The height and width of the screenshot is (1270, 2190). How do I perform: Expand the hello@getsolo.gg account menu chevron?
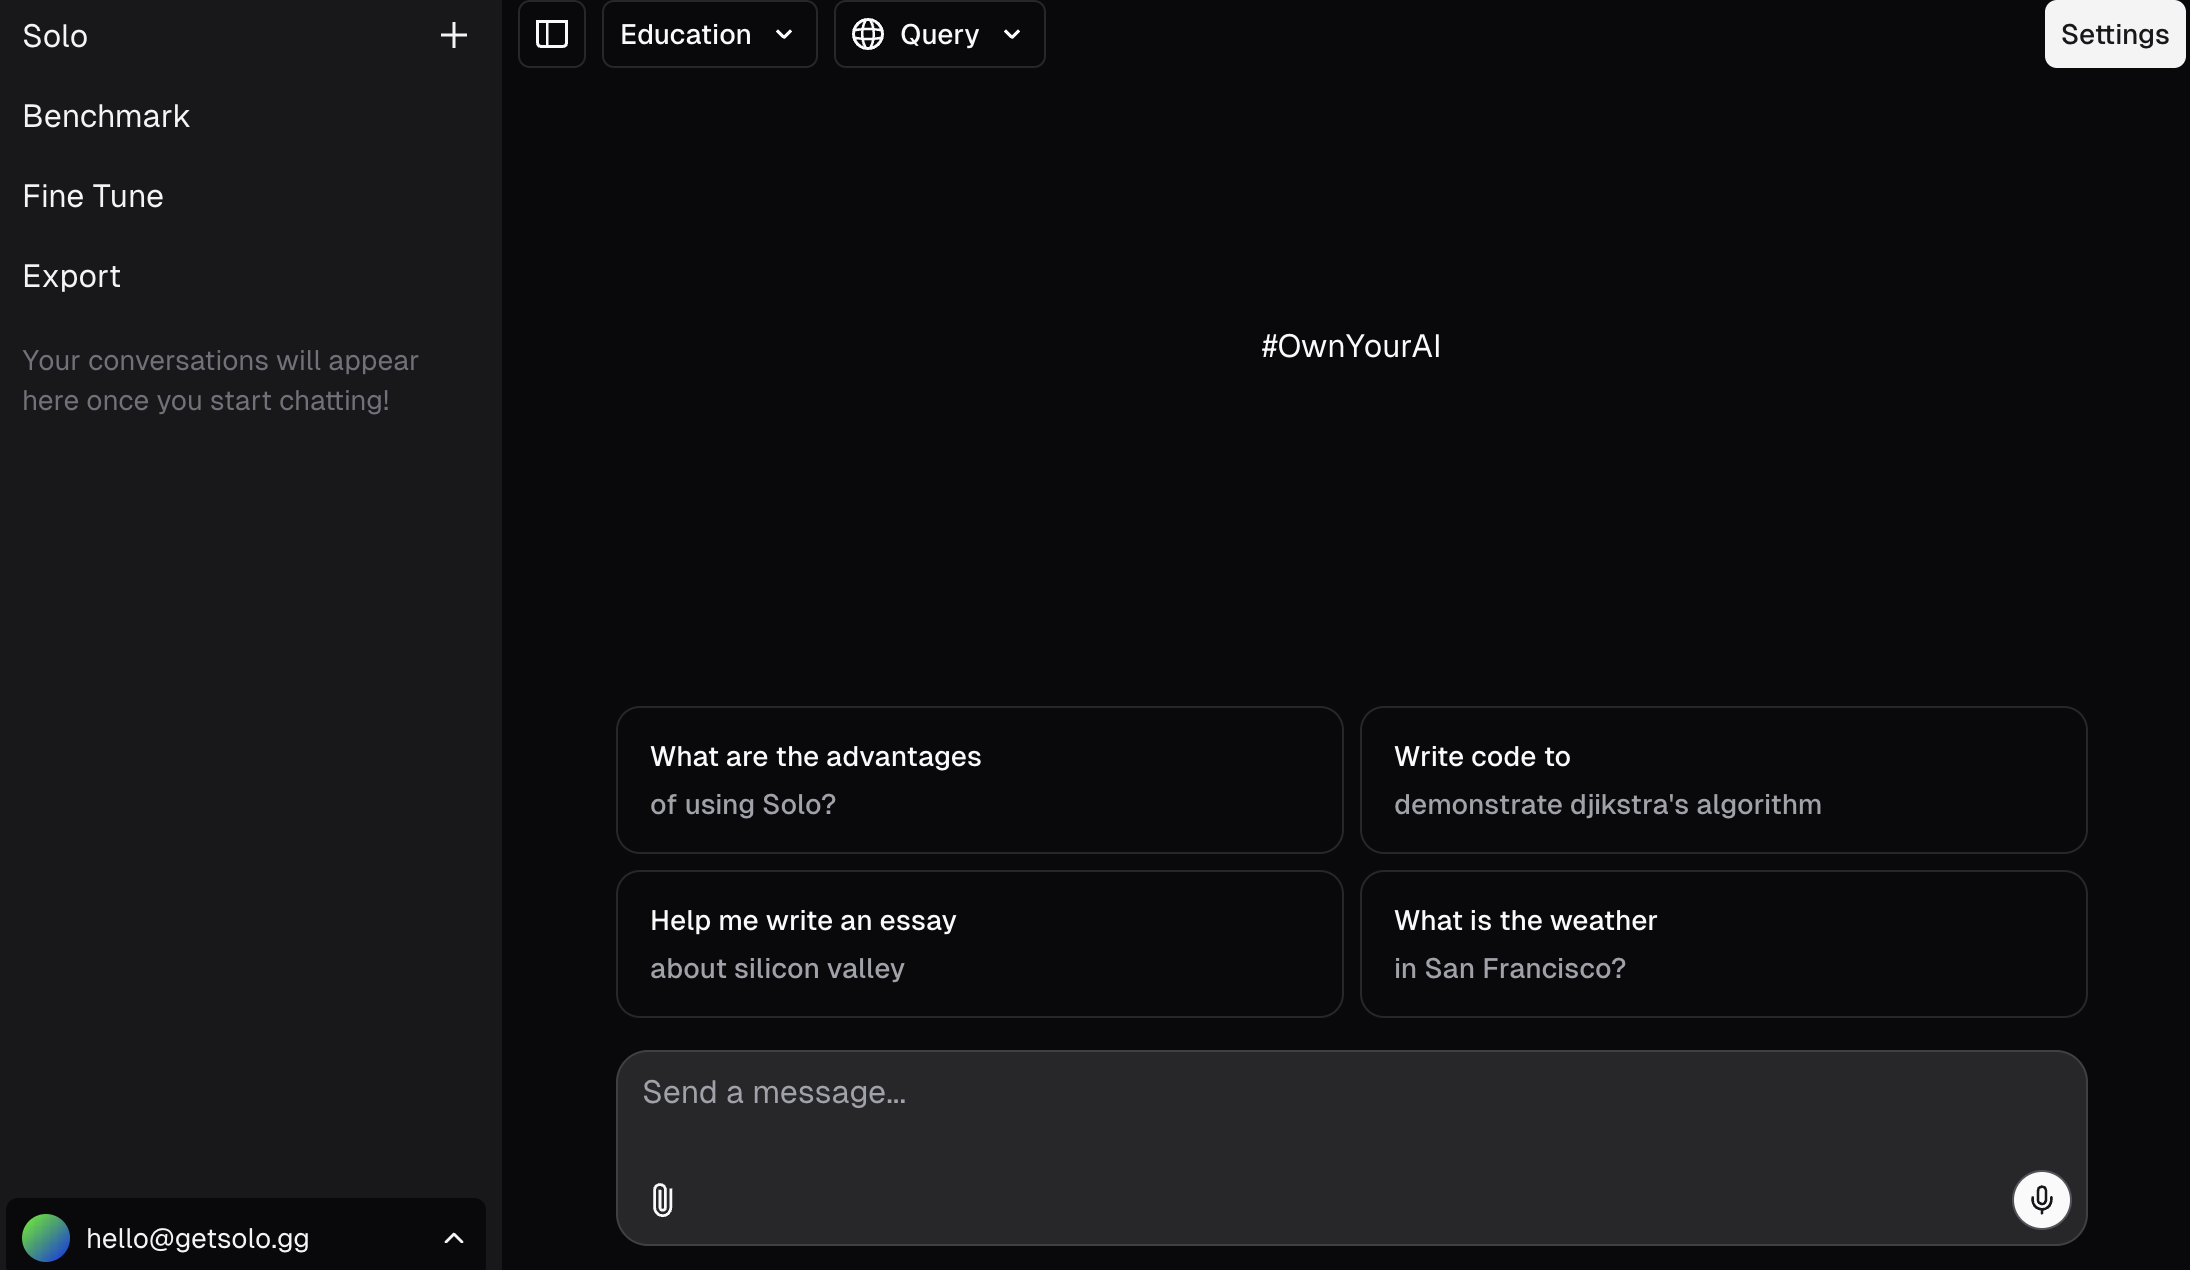[453, 1238]
